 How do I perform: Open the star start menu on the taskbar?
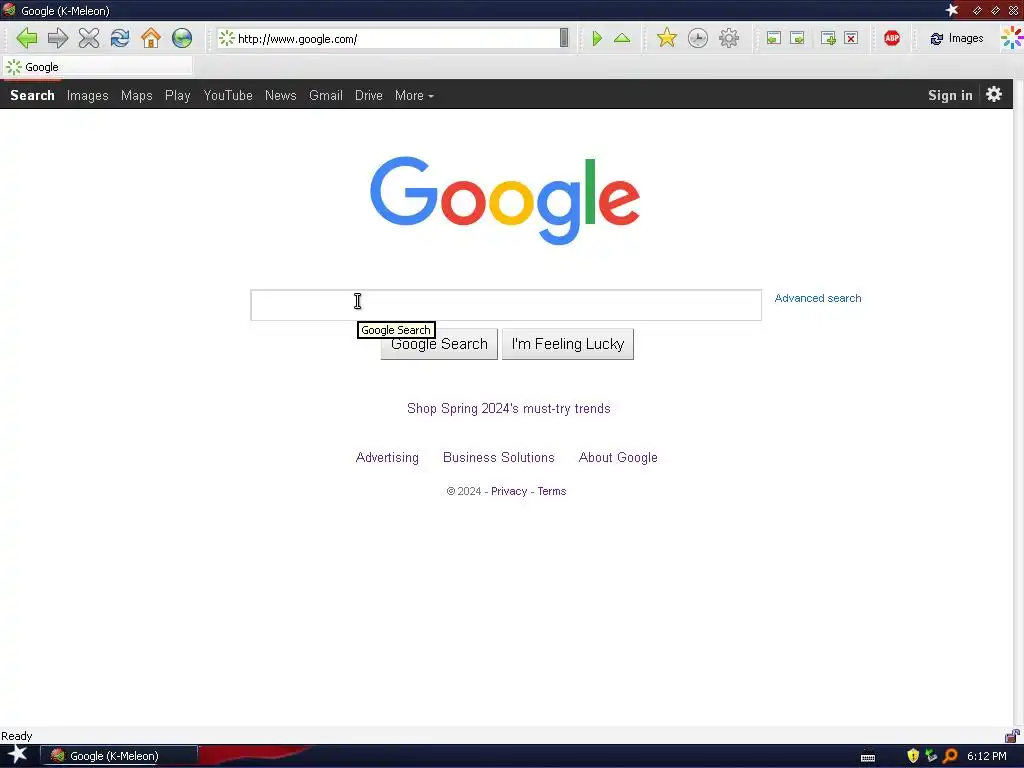pyautogui.click(x=18, y=755)
